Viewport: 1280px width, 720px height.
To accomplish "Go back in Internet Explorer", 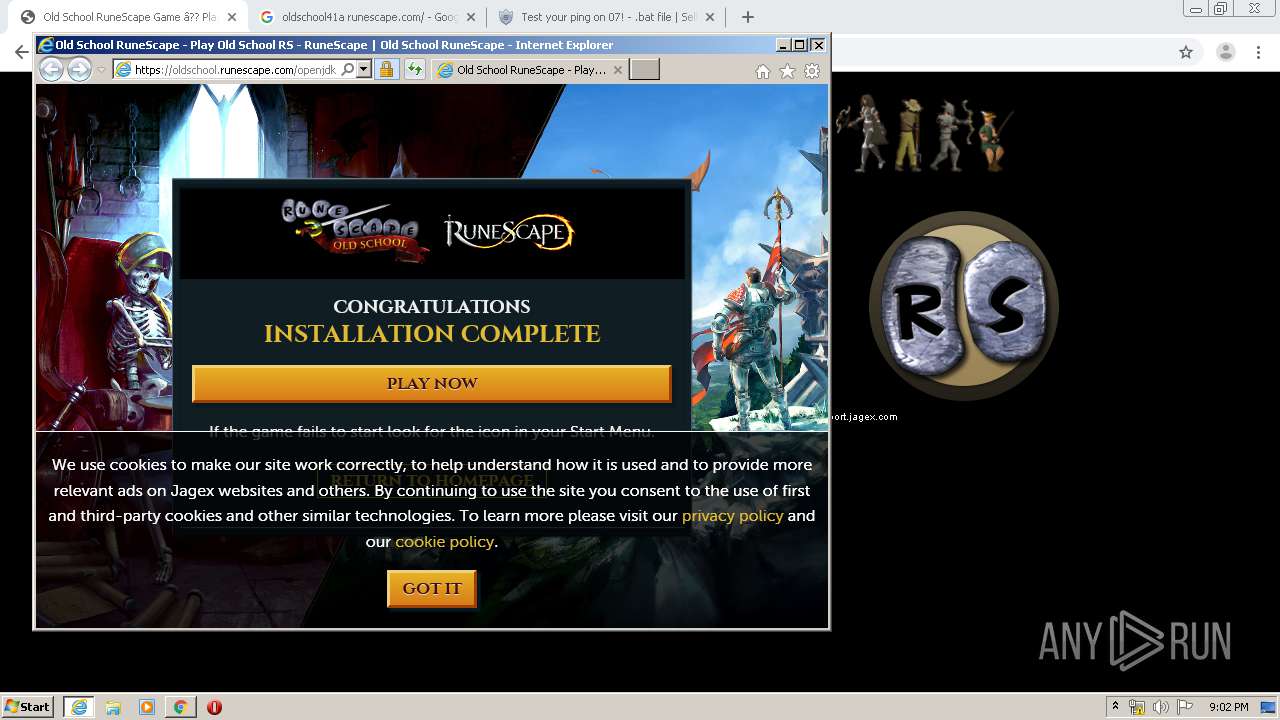I will [x=51, y=69].
